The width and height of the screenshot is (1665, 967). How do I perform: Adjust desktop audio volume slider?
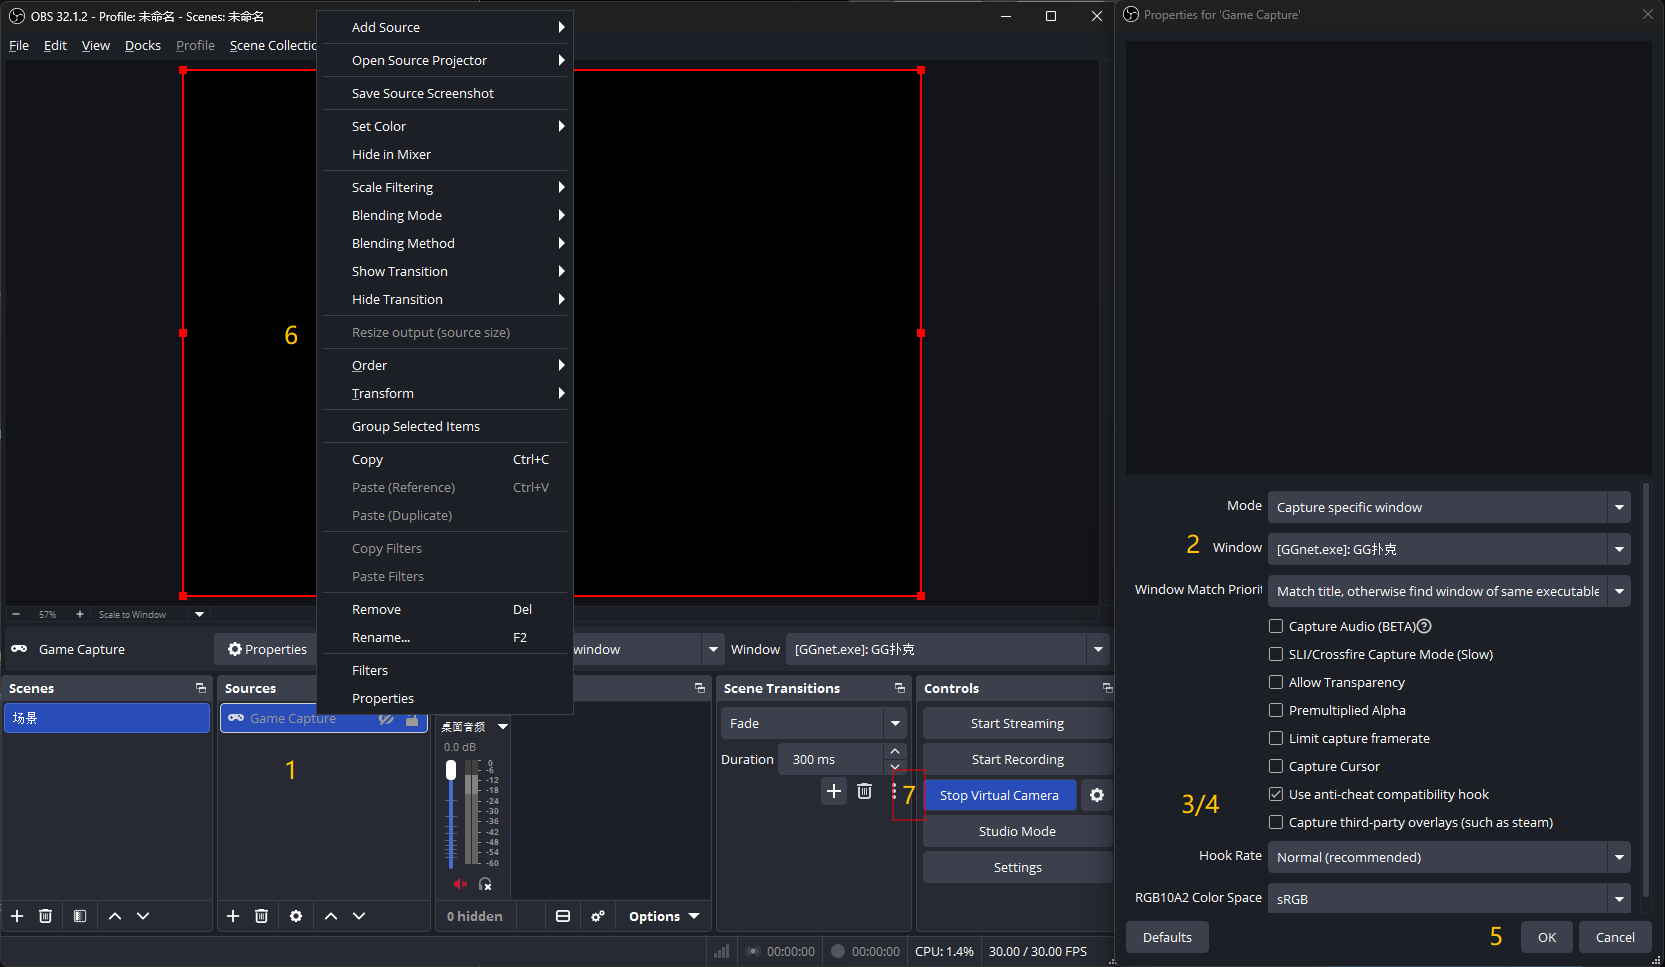pos(451,812)
